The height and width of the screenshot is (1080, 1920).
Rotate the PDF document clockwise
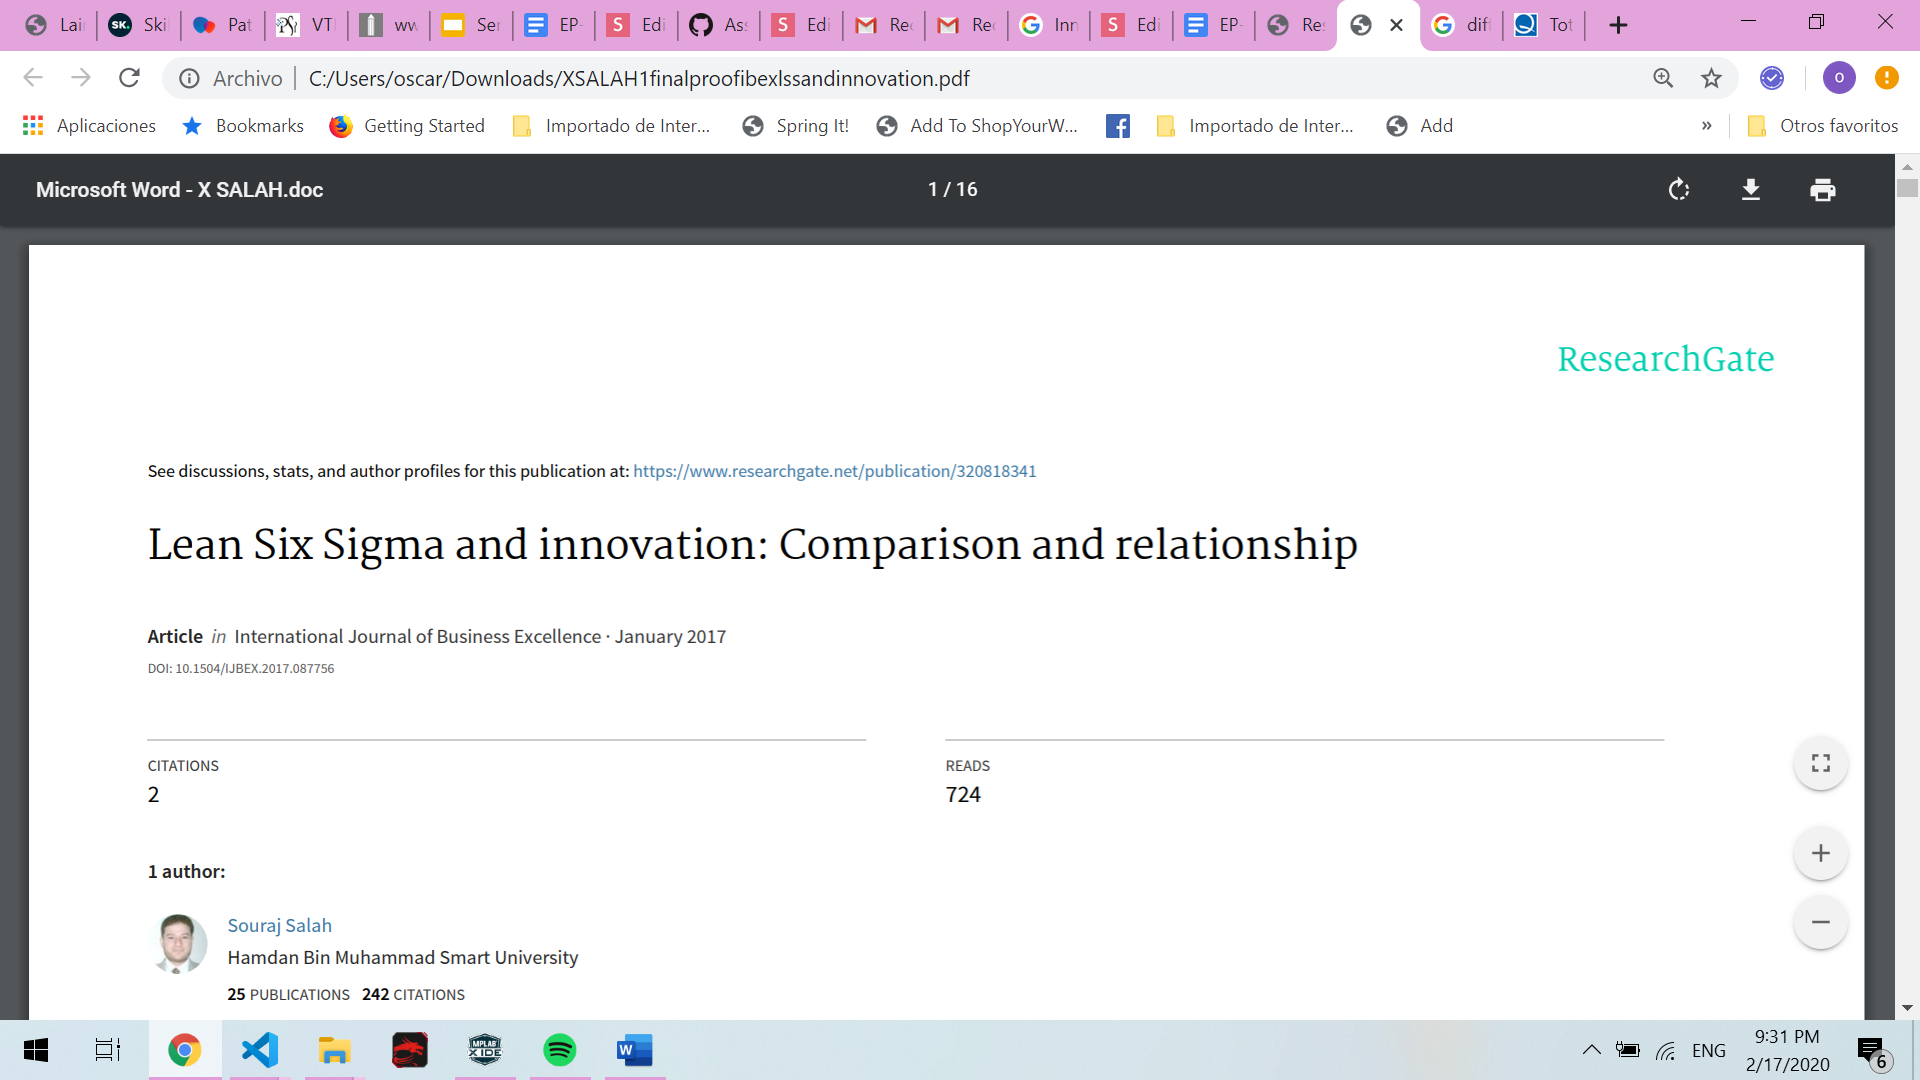point(1679,190)
